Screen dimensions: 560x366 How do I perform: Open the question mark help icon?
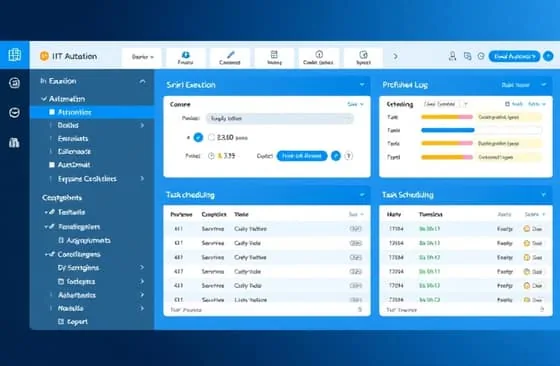pyautogui.click(x=349, y=156)
